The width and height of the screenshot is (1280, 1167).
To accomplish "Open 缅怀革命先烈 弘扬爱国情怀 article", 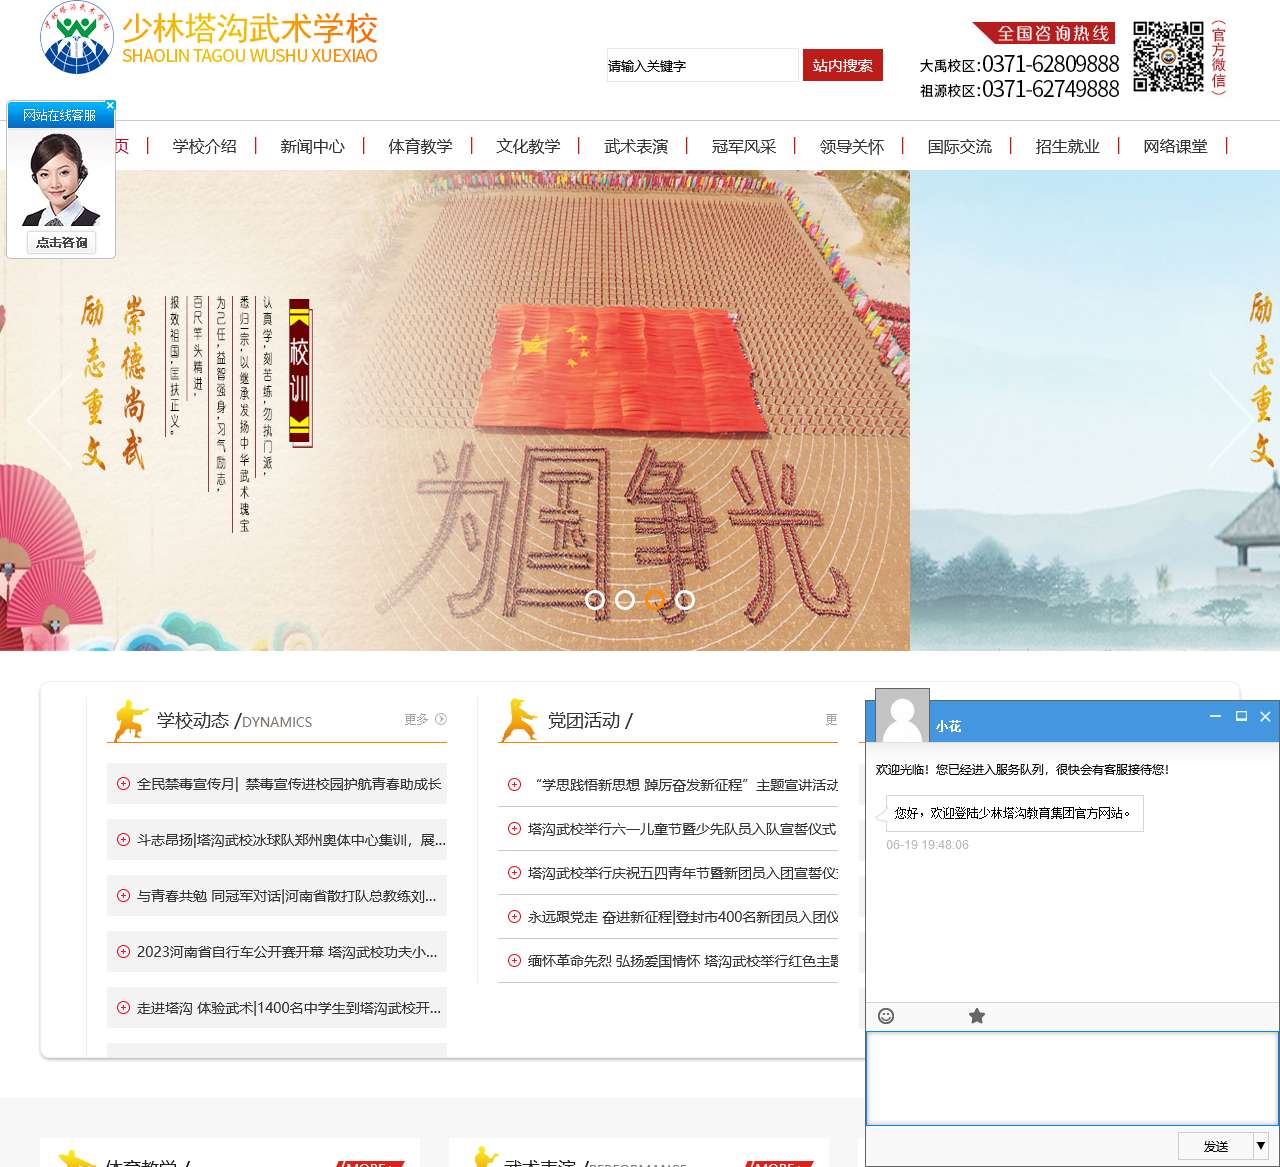I will (683, 961).
